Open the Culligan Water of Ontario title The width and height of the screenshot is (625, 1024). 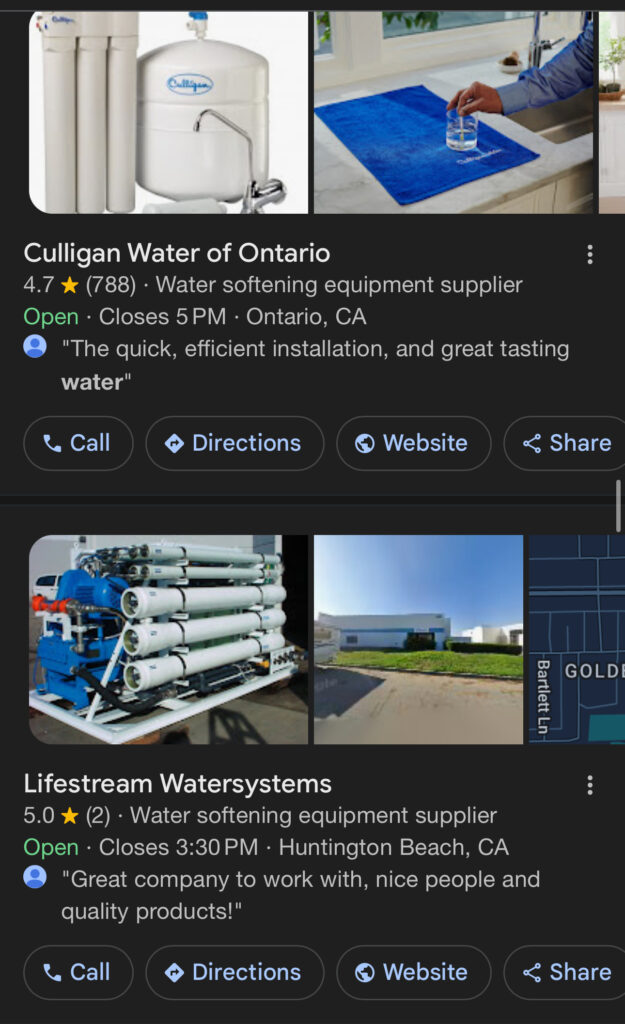point(177,253)
